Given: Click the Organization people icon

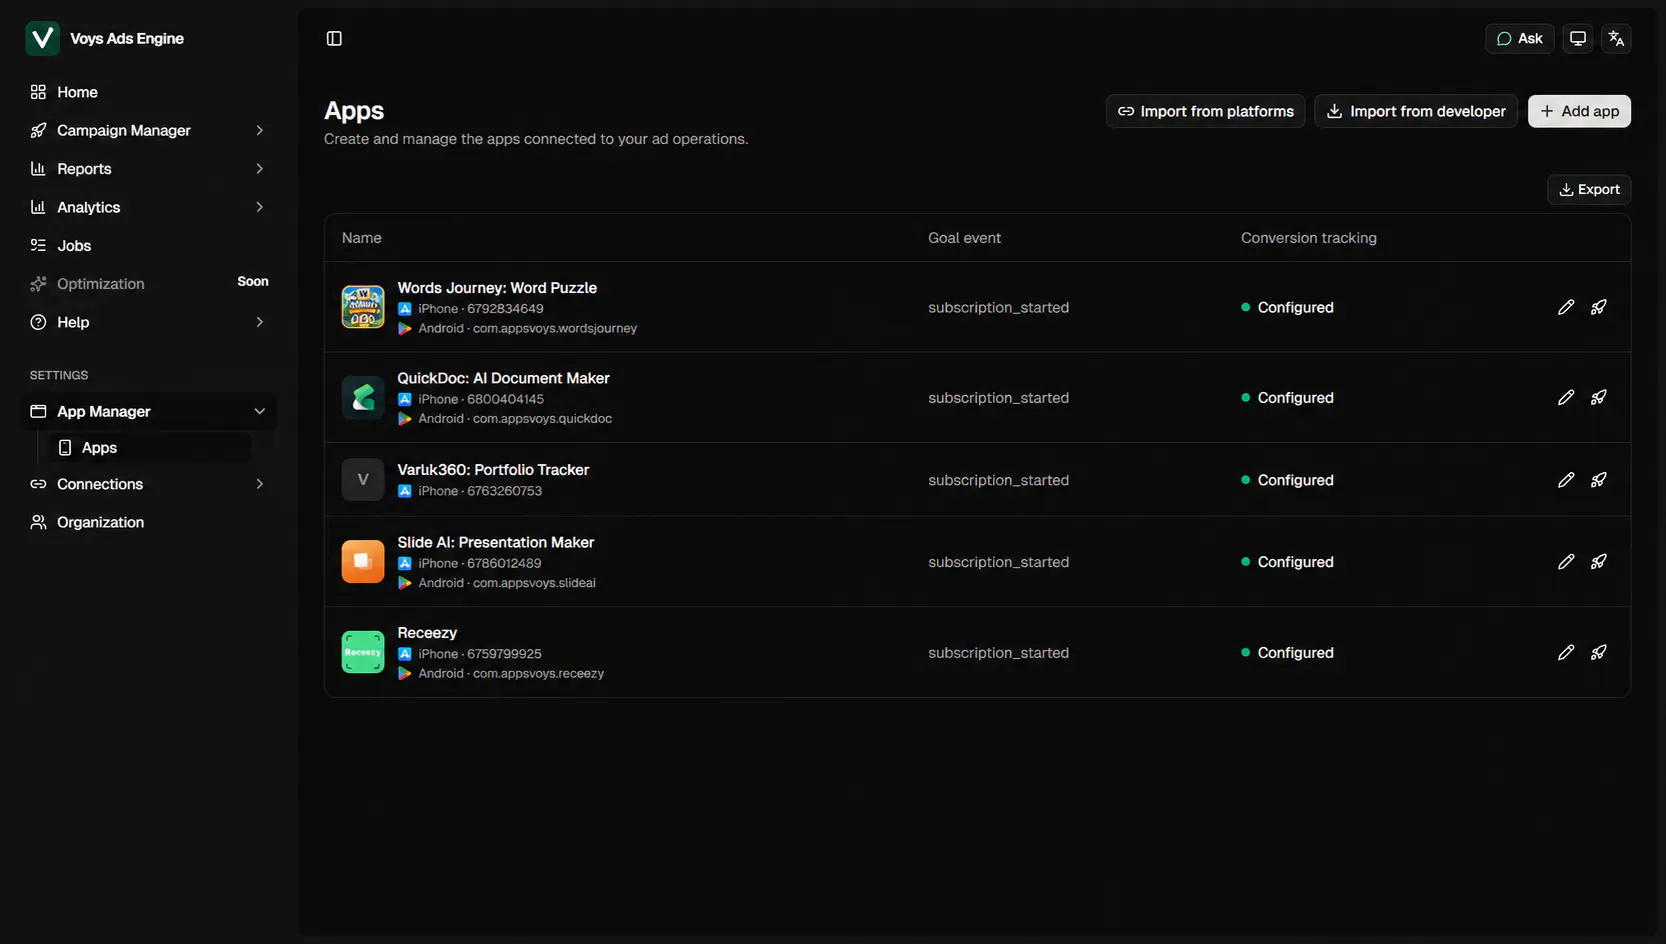Looking at the screenshot, I should [x=38, y=522].
